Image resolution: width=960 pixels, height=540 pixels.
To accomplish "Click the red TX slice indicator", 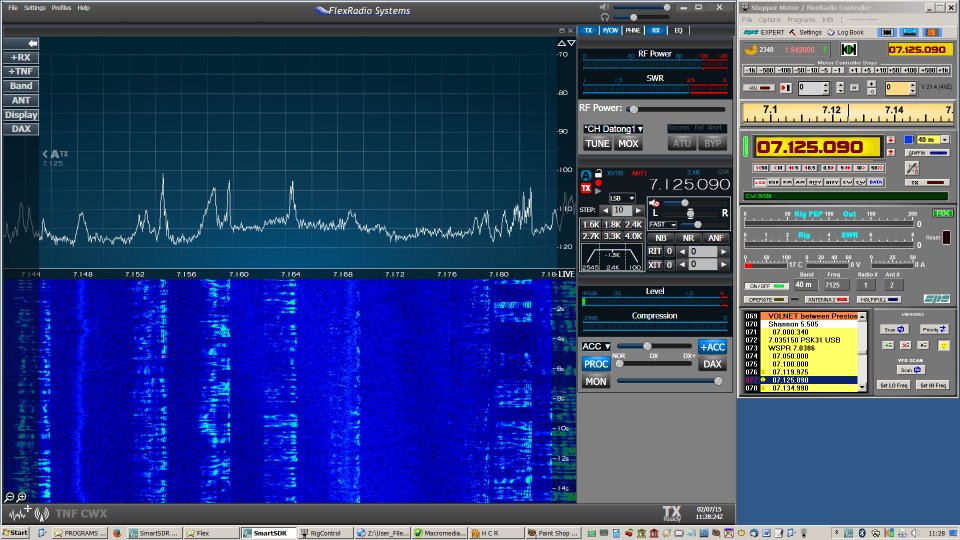I will pos(586,187).
